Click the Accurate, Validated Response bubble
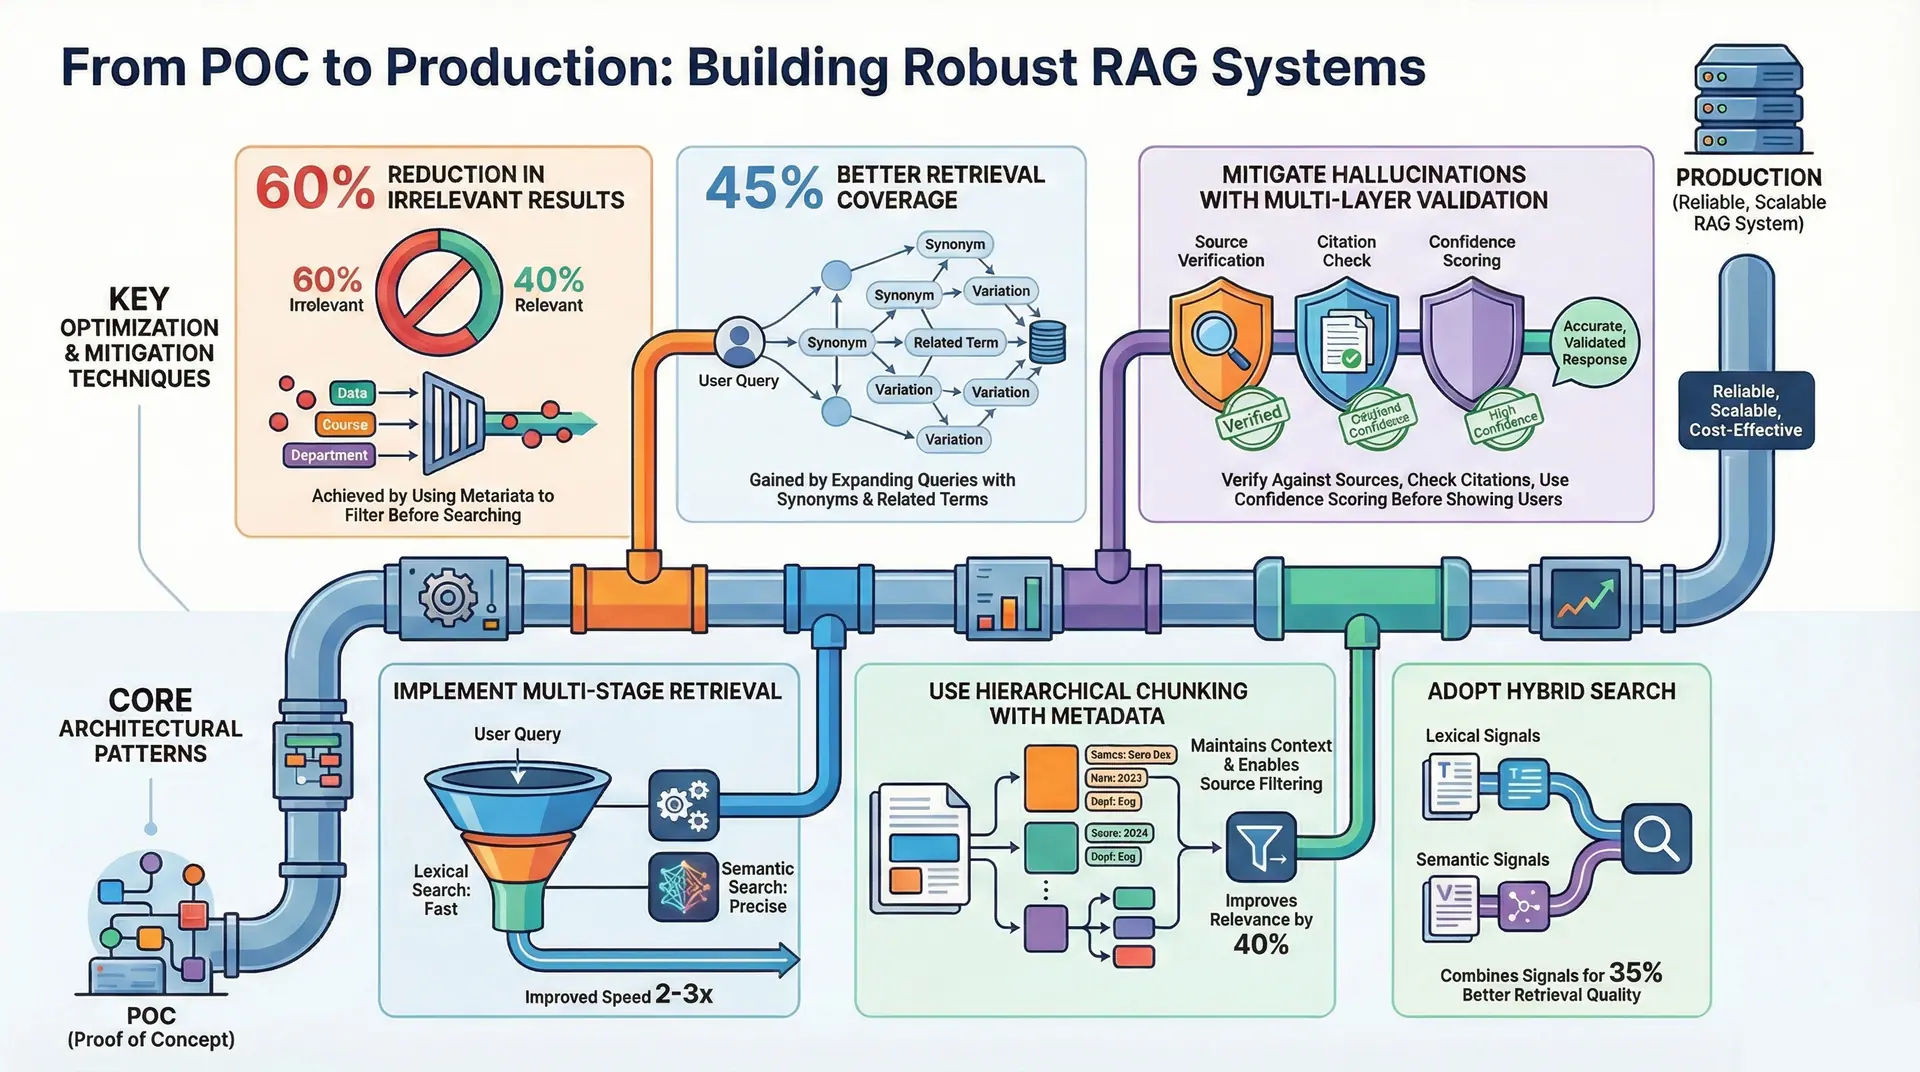The height and width of the screenshot is (1072, 1920). (1594, 343)
